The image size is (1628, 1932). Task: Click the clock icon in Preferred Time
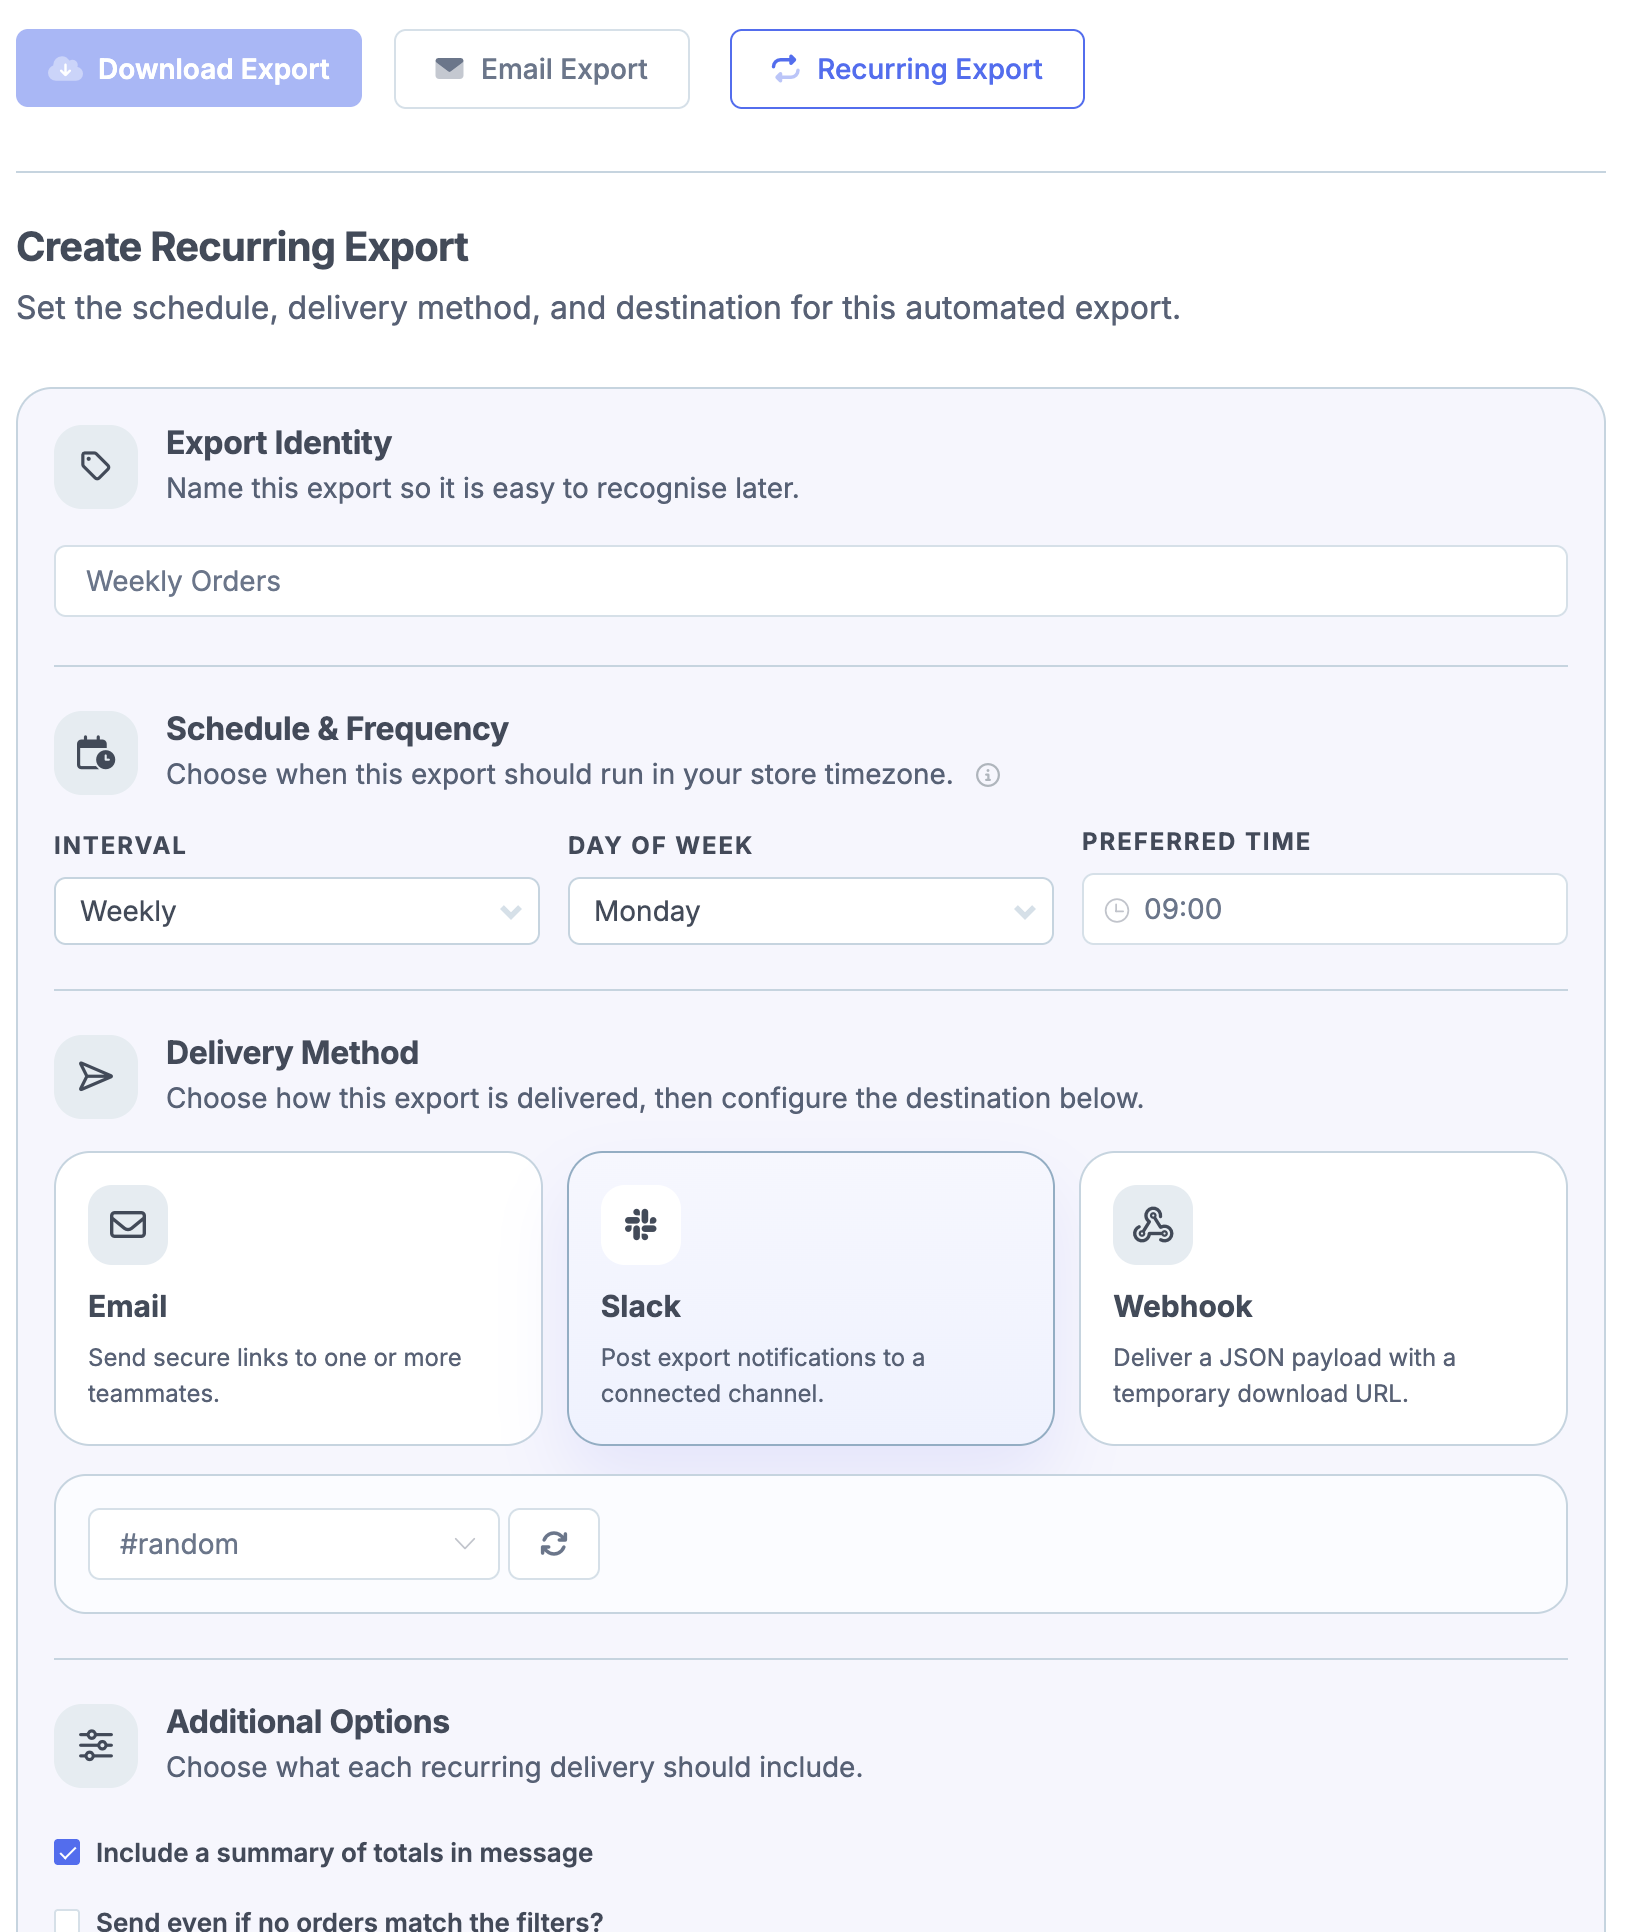coord(1117,909)
